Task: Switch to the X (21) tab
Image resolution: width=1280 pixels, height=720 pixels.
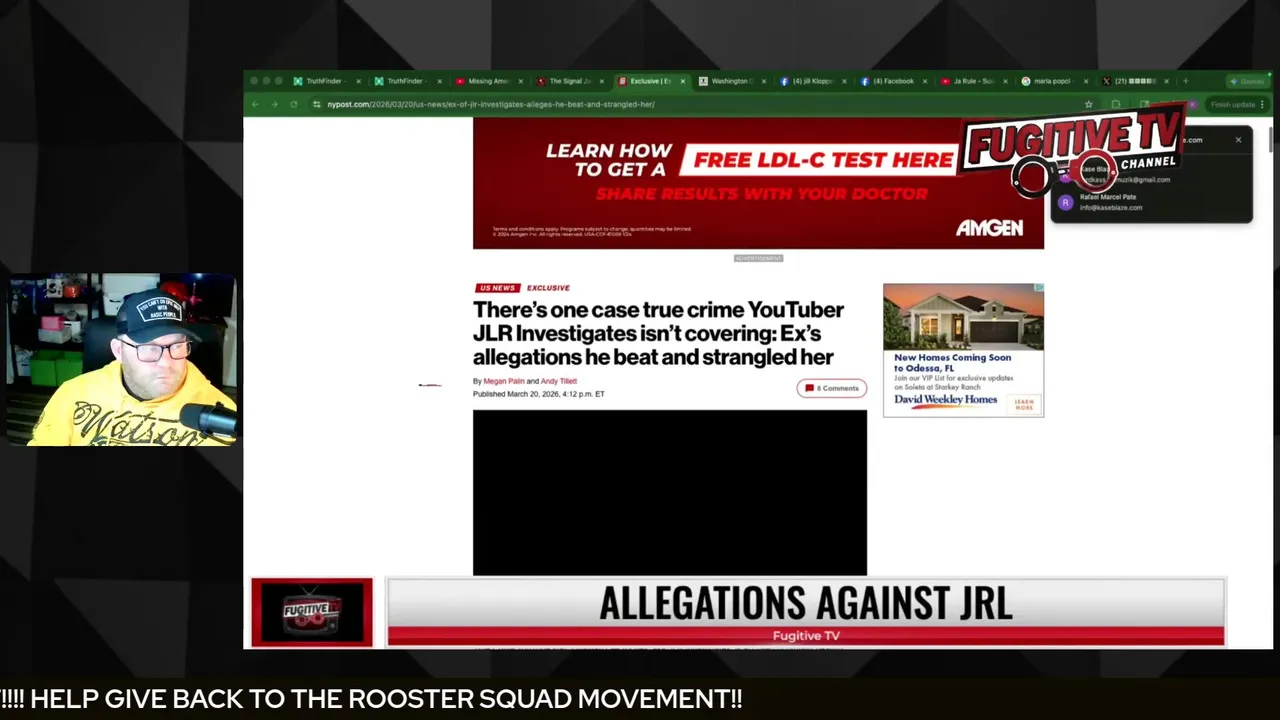Action: 1134,81
